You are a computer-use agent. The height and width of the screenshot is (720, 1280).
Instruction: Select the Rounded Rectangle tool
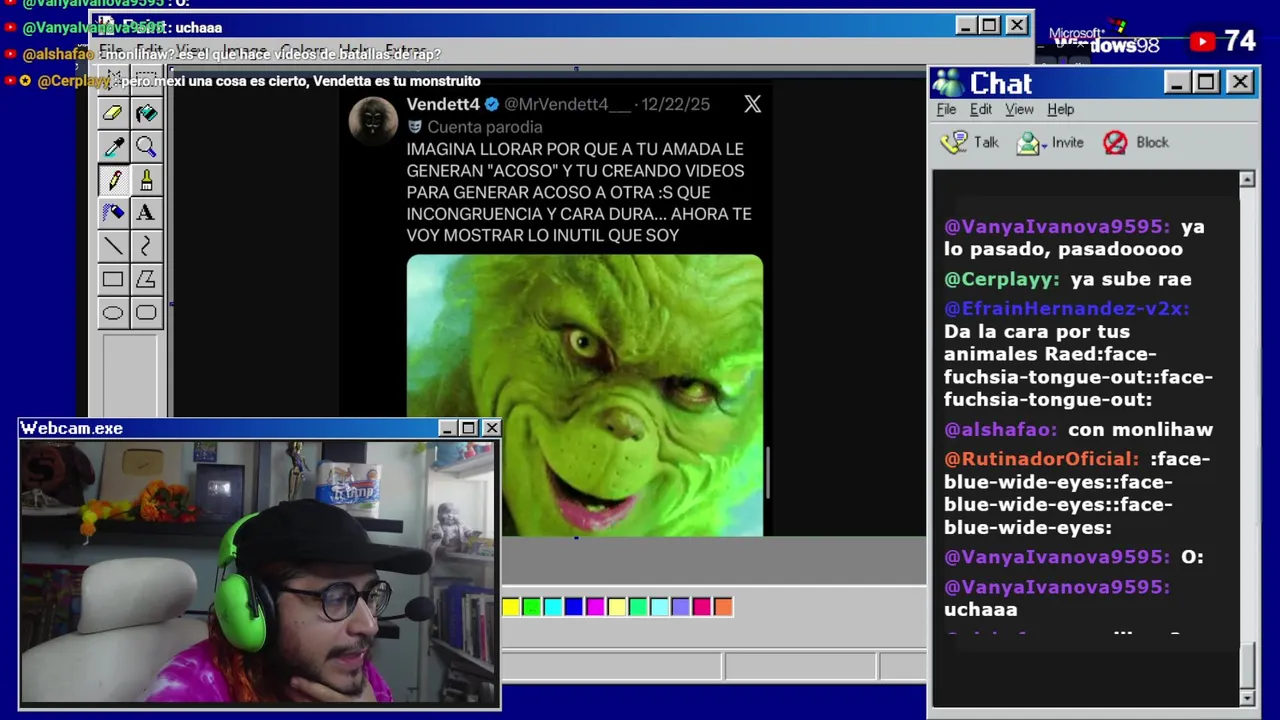click(x=146, y=313)
